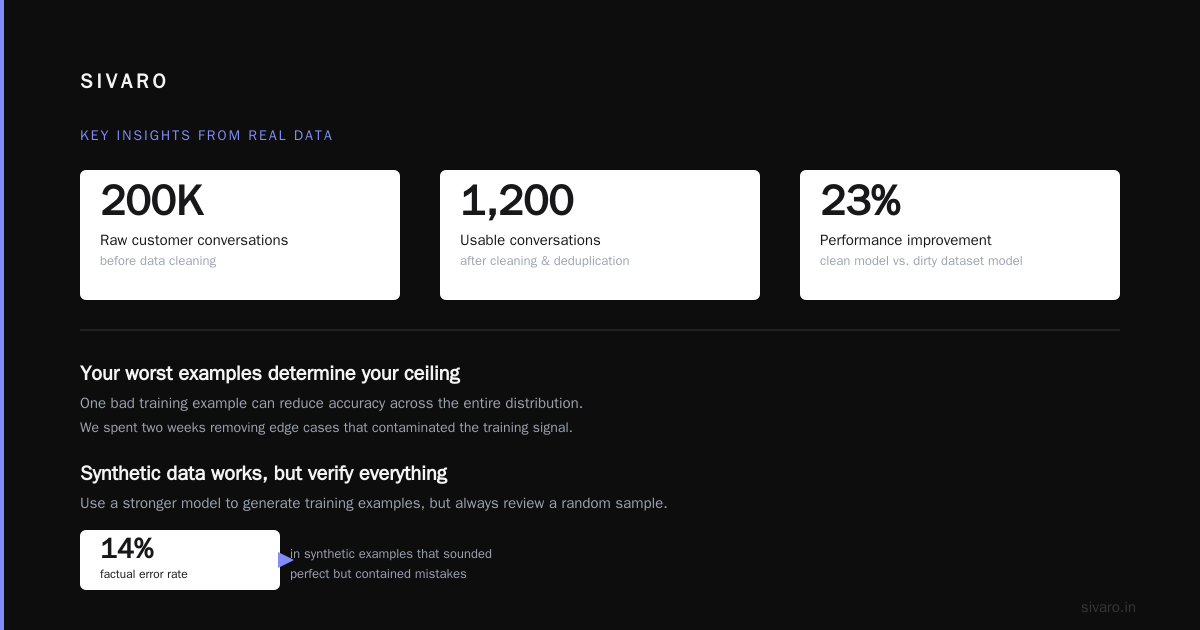Screen dimensions: 1200x630
Task: Click the 1,200 figure
Action: (517, 200)
